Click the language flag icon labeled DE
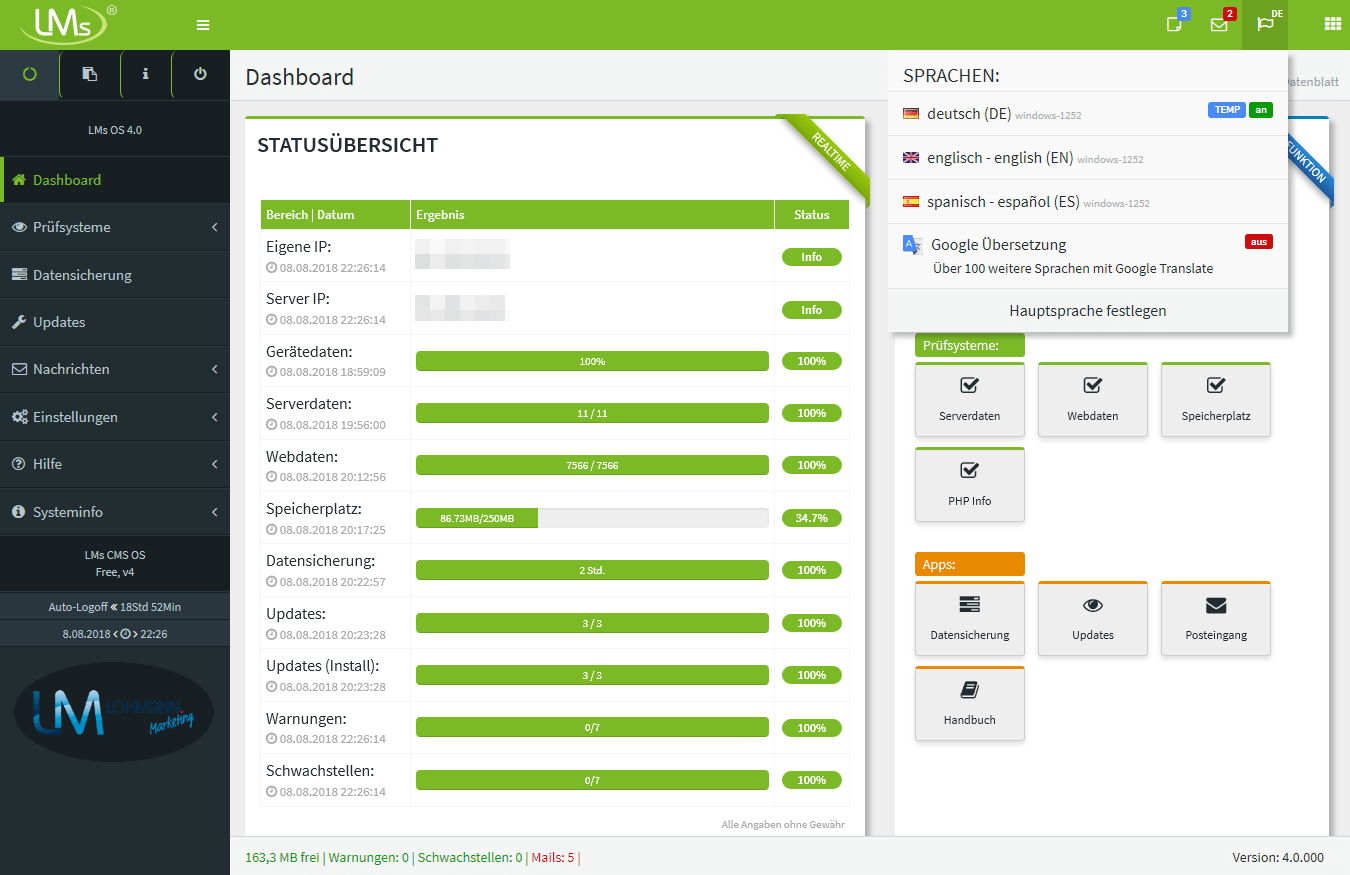 (1265, 24)
